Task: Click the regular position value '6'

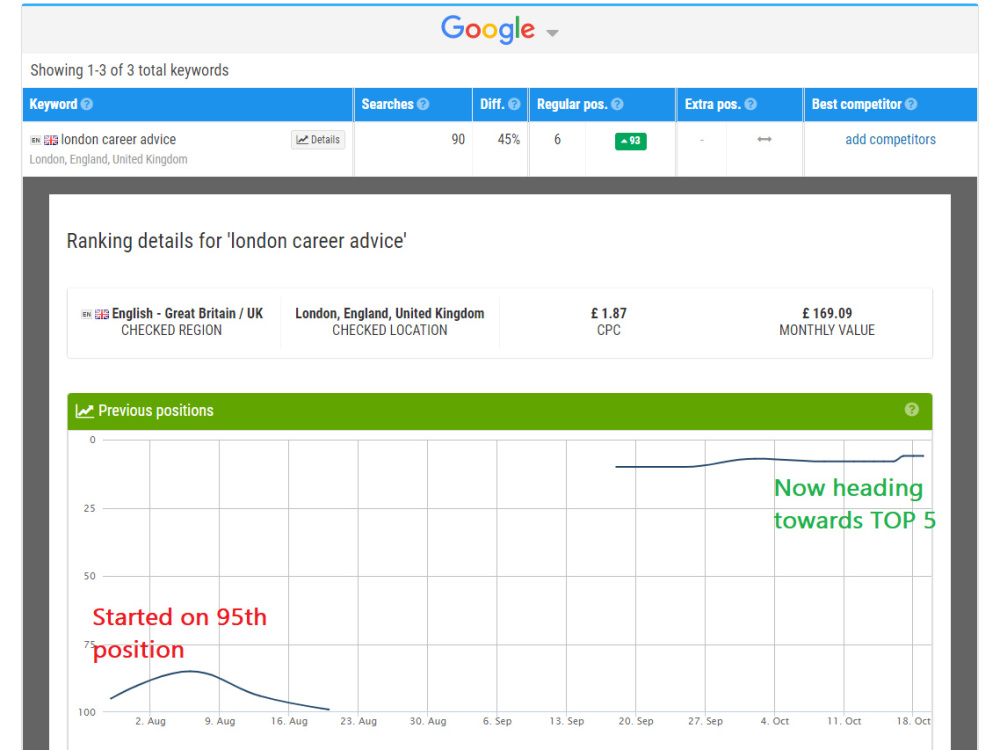Action: coord(557,140)
